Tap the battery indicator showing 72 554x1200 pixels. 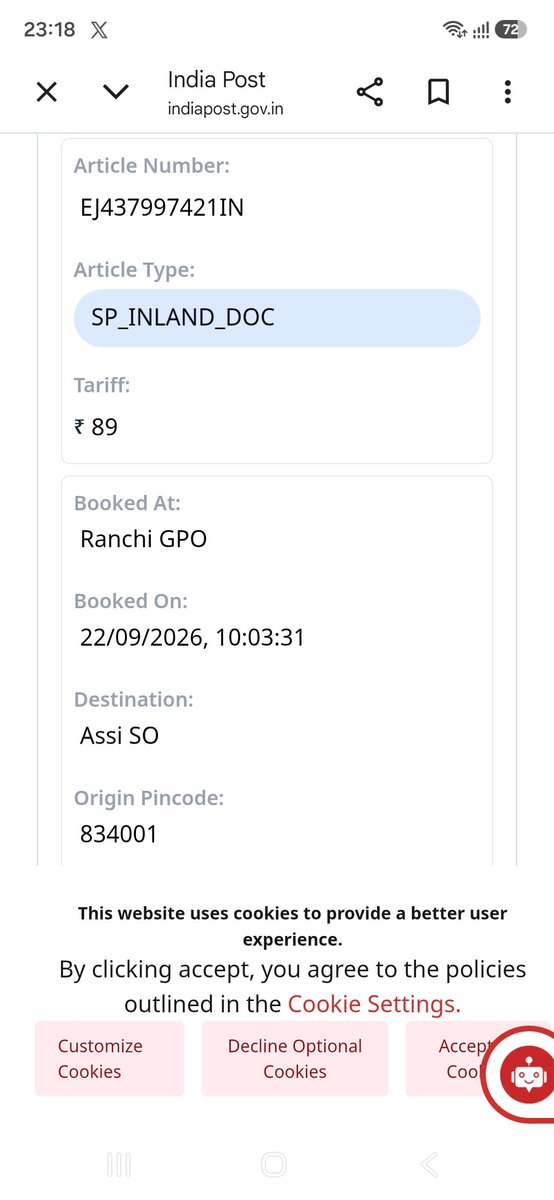click(509, 30)
